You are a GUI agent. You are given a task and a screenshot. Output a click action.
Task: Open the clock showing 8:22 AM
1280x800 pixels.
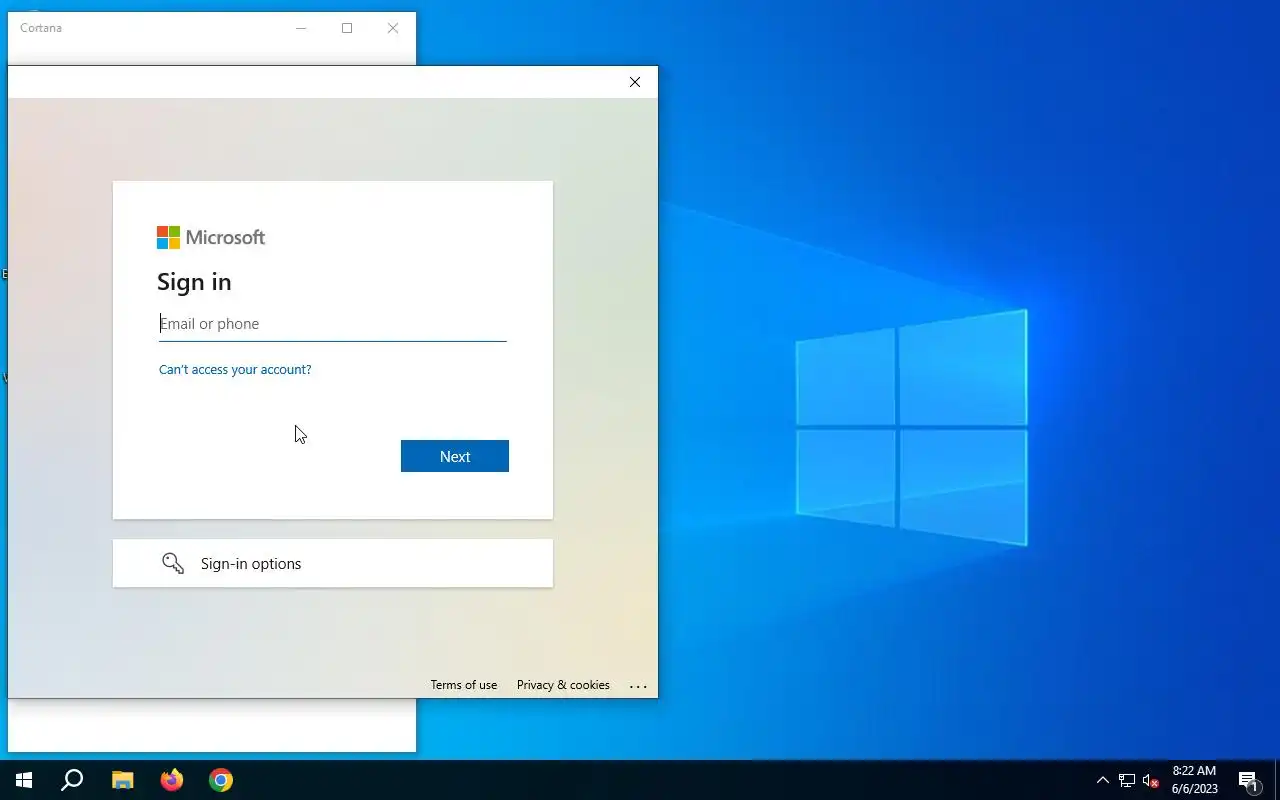(x=1194, y=780)
